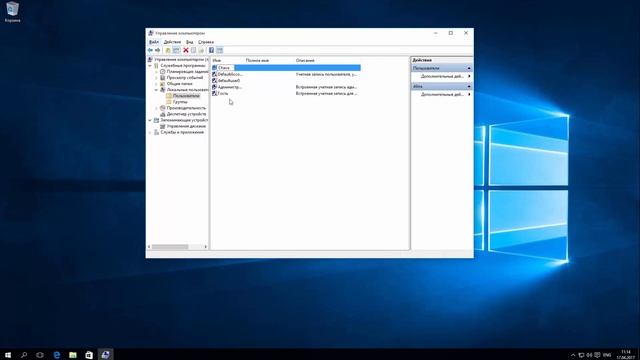
Task: Collapse the Служебные программы tree node
Action: pyautogui.click(x=150, y=66)
